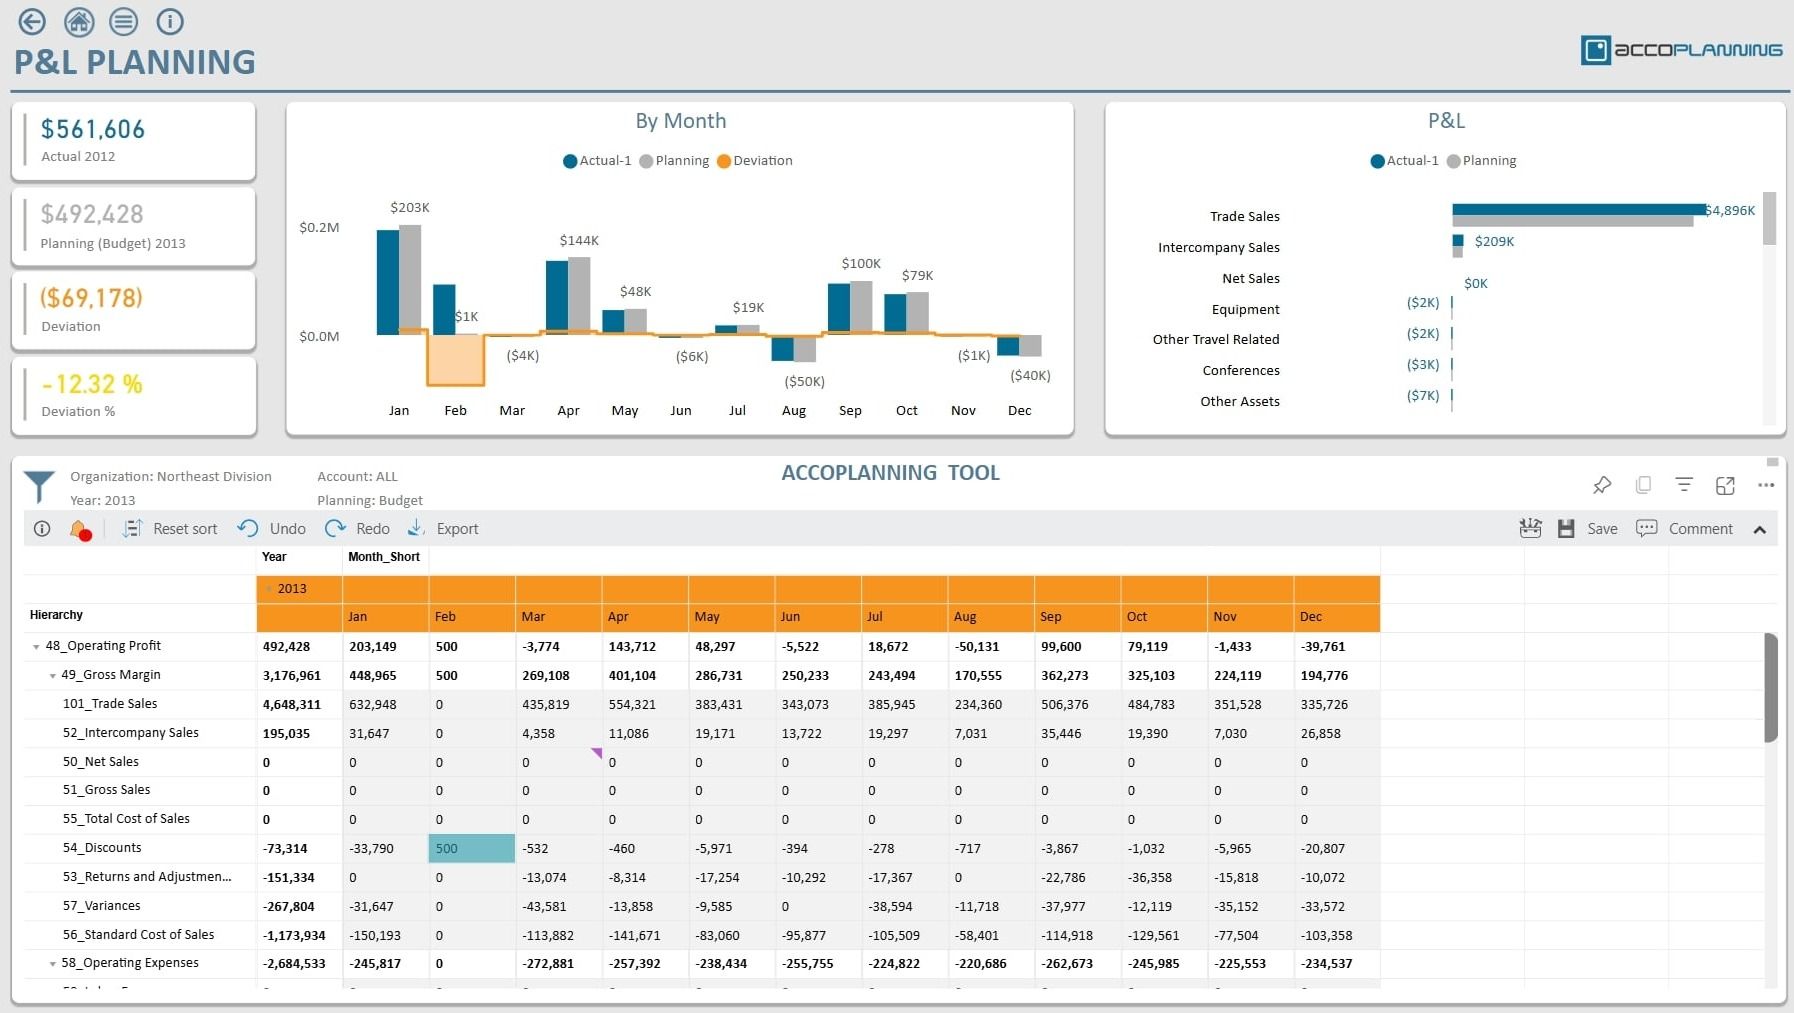
Task: Open the hamburger menu icon in header
Action: pos(124,21)
